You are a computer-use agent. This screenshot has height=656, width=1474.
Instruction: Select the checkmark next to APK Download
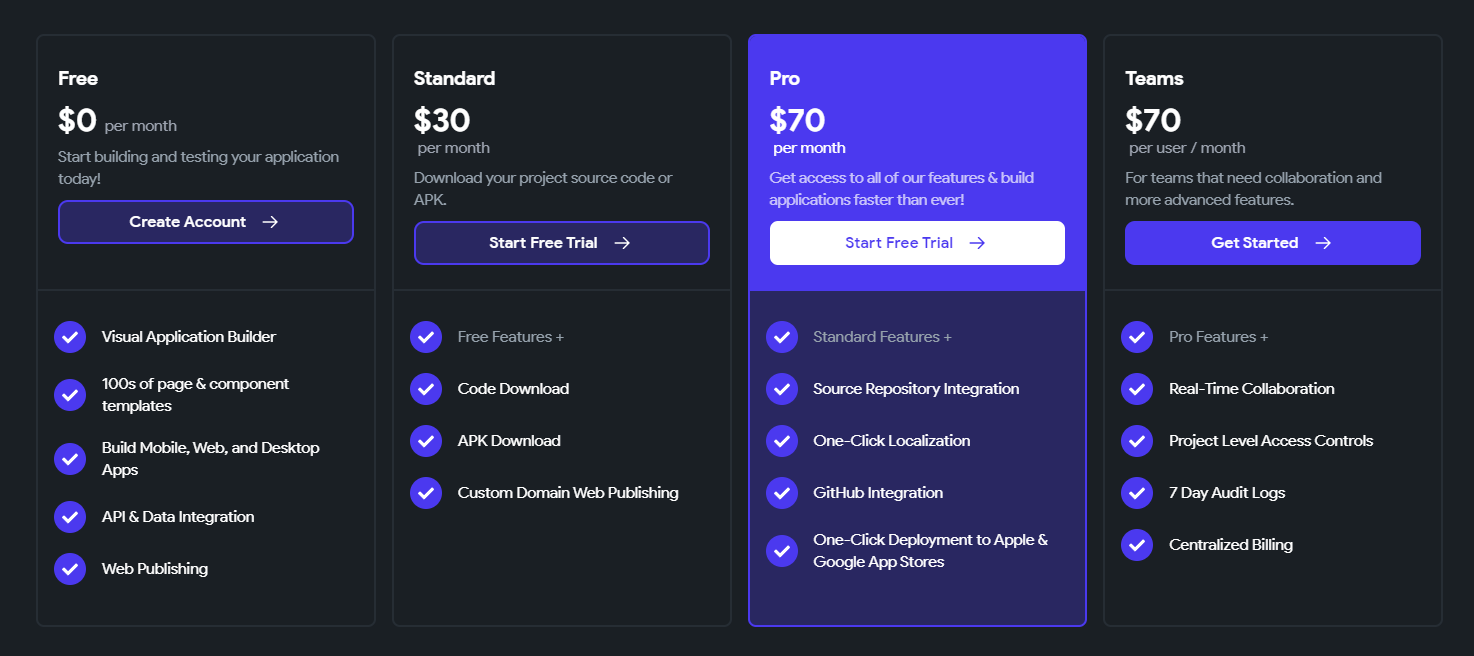click(x=426, y=441)
